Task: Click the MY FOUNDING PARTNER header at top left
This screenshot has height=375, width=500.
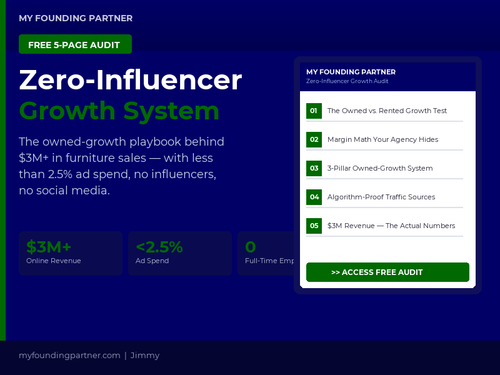Action: pyautogui.click(x=76, y=18)
